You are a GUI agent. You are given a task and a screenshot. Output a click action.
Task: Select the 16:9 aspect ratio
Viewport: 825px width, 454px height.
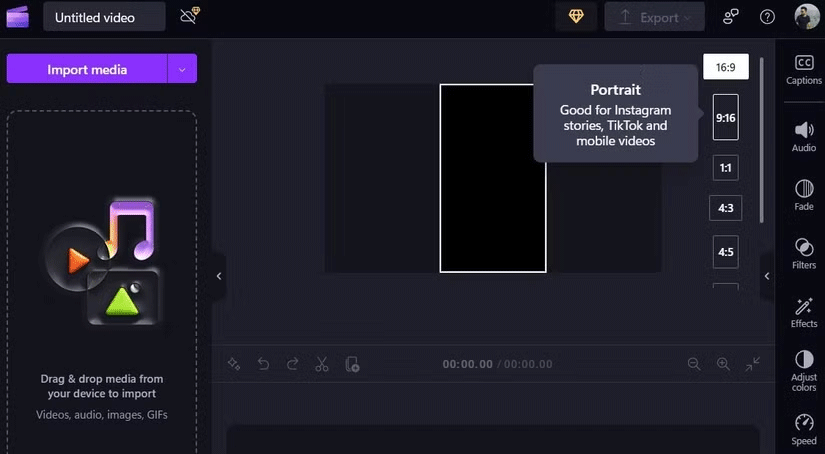tap(726, 67)
